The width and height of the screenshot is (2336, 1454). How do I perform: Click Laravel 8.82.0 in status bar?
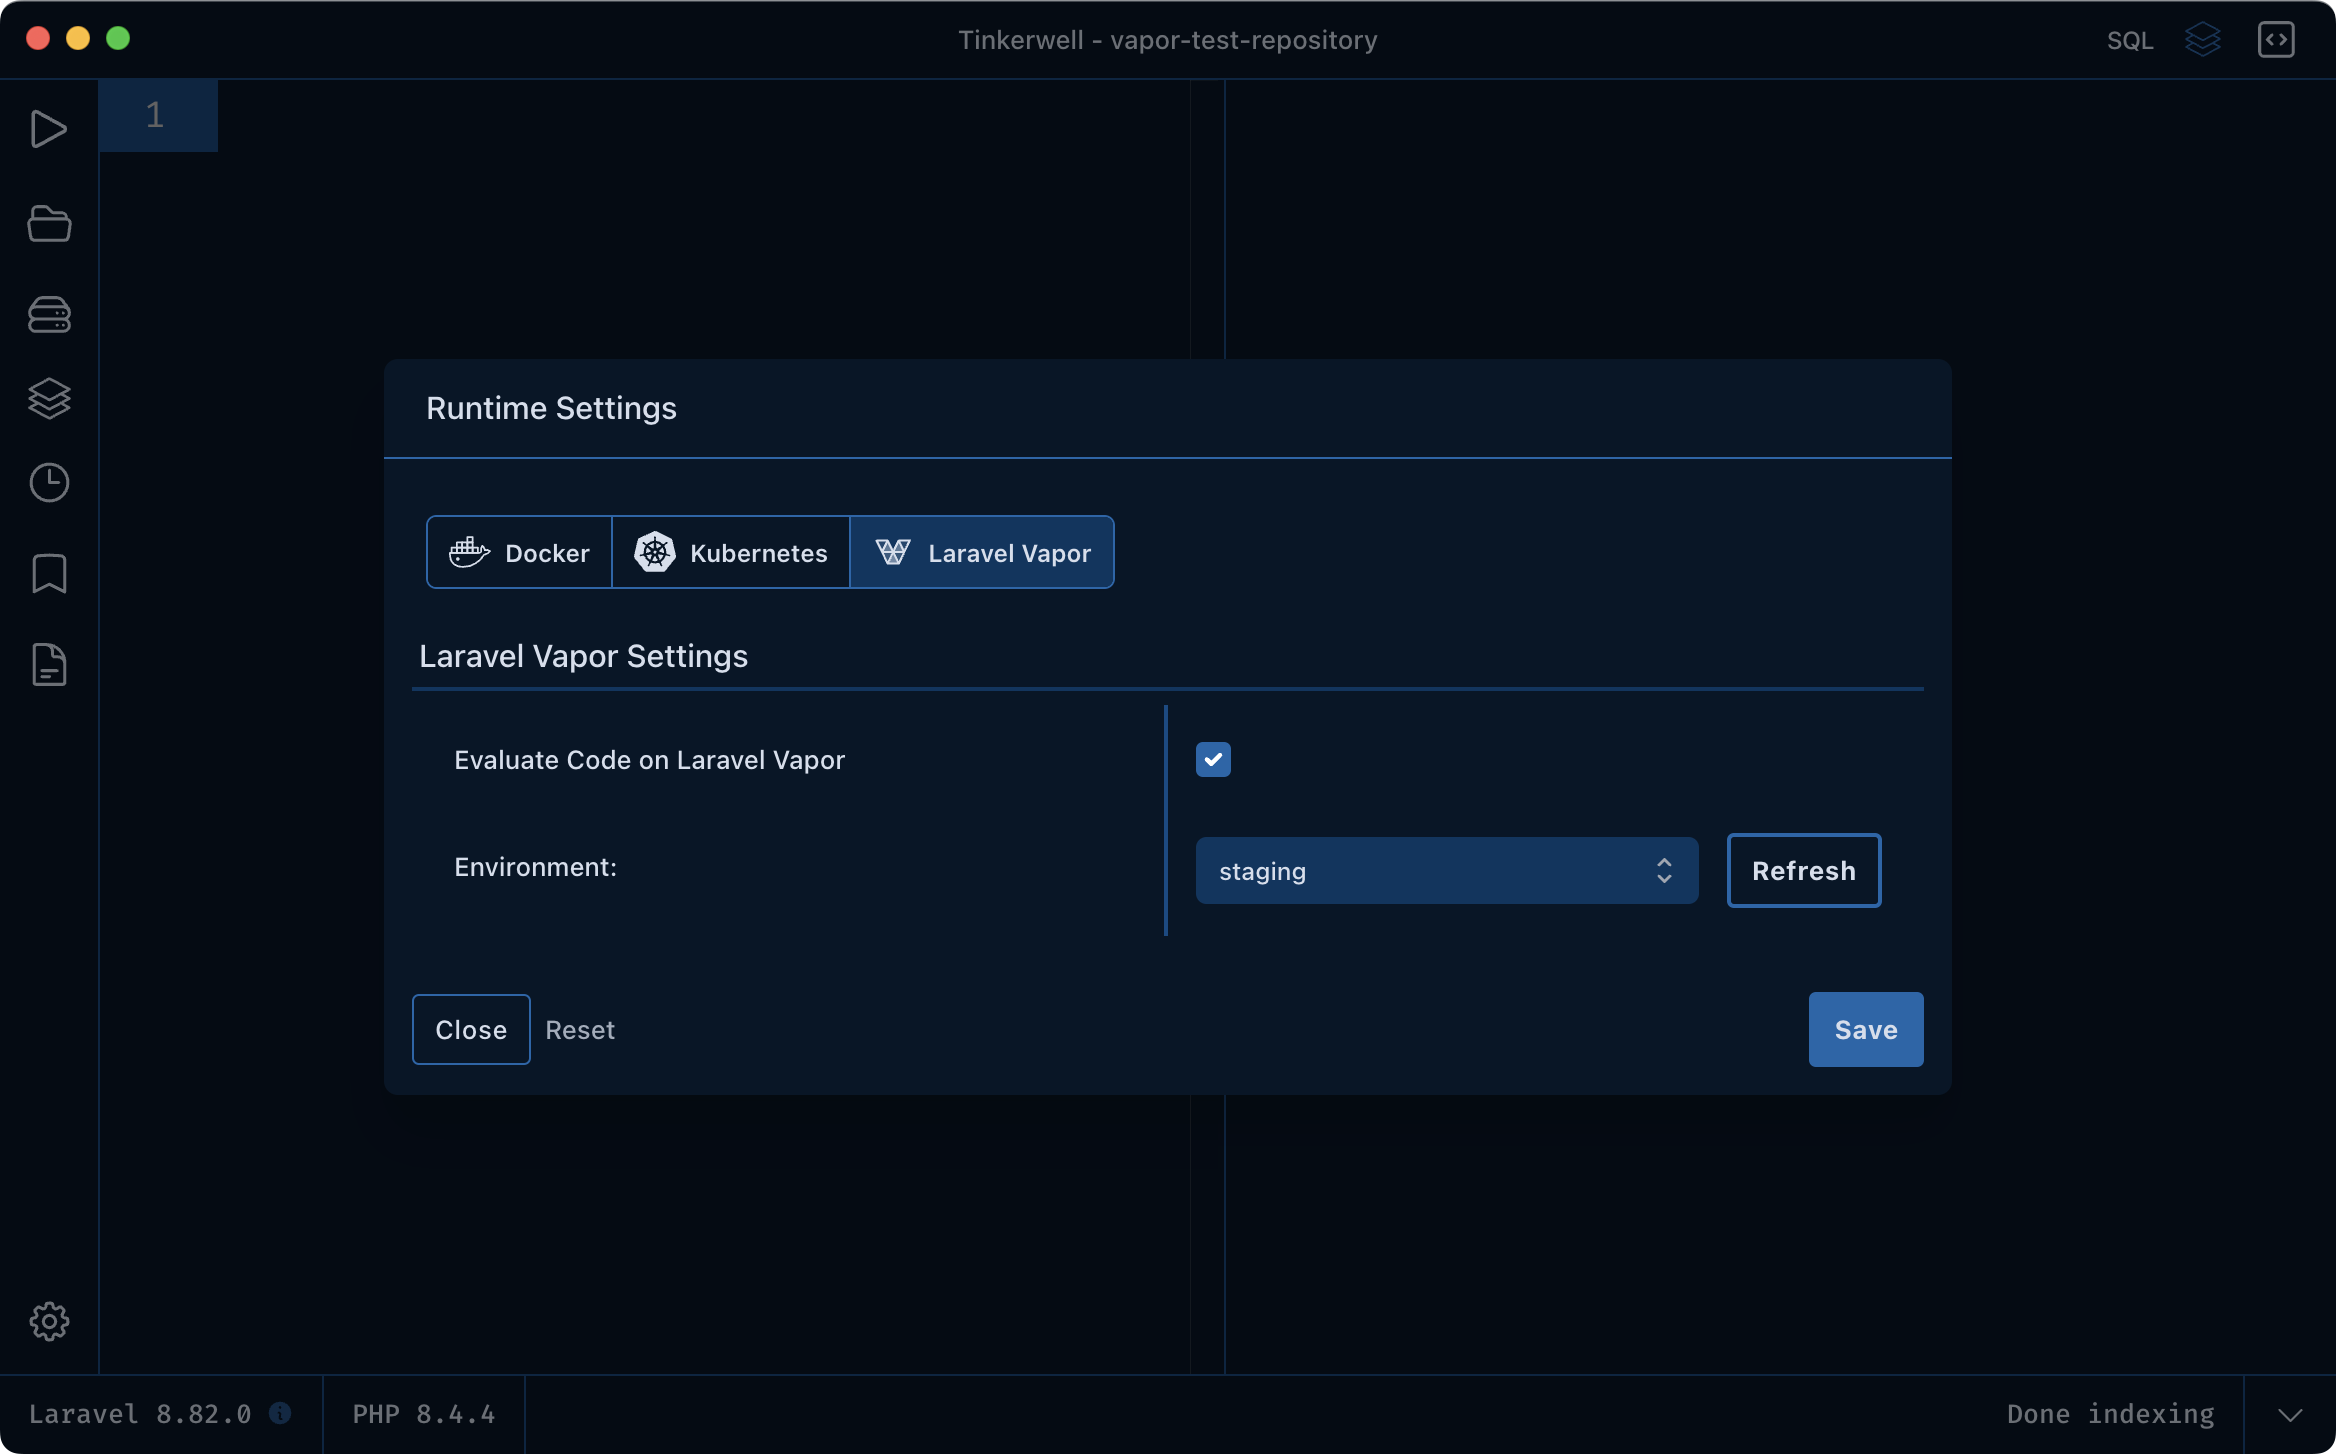[x=140, y=1414]
